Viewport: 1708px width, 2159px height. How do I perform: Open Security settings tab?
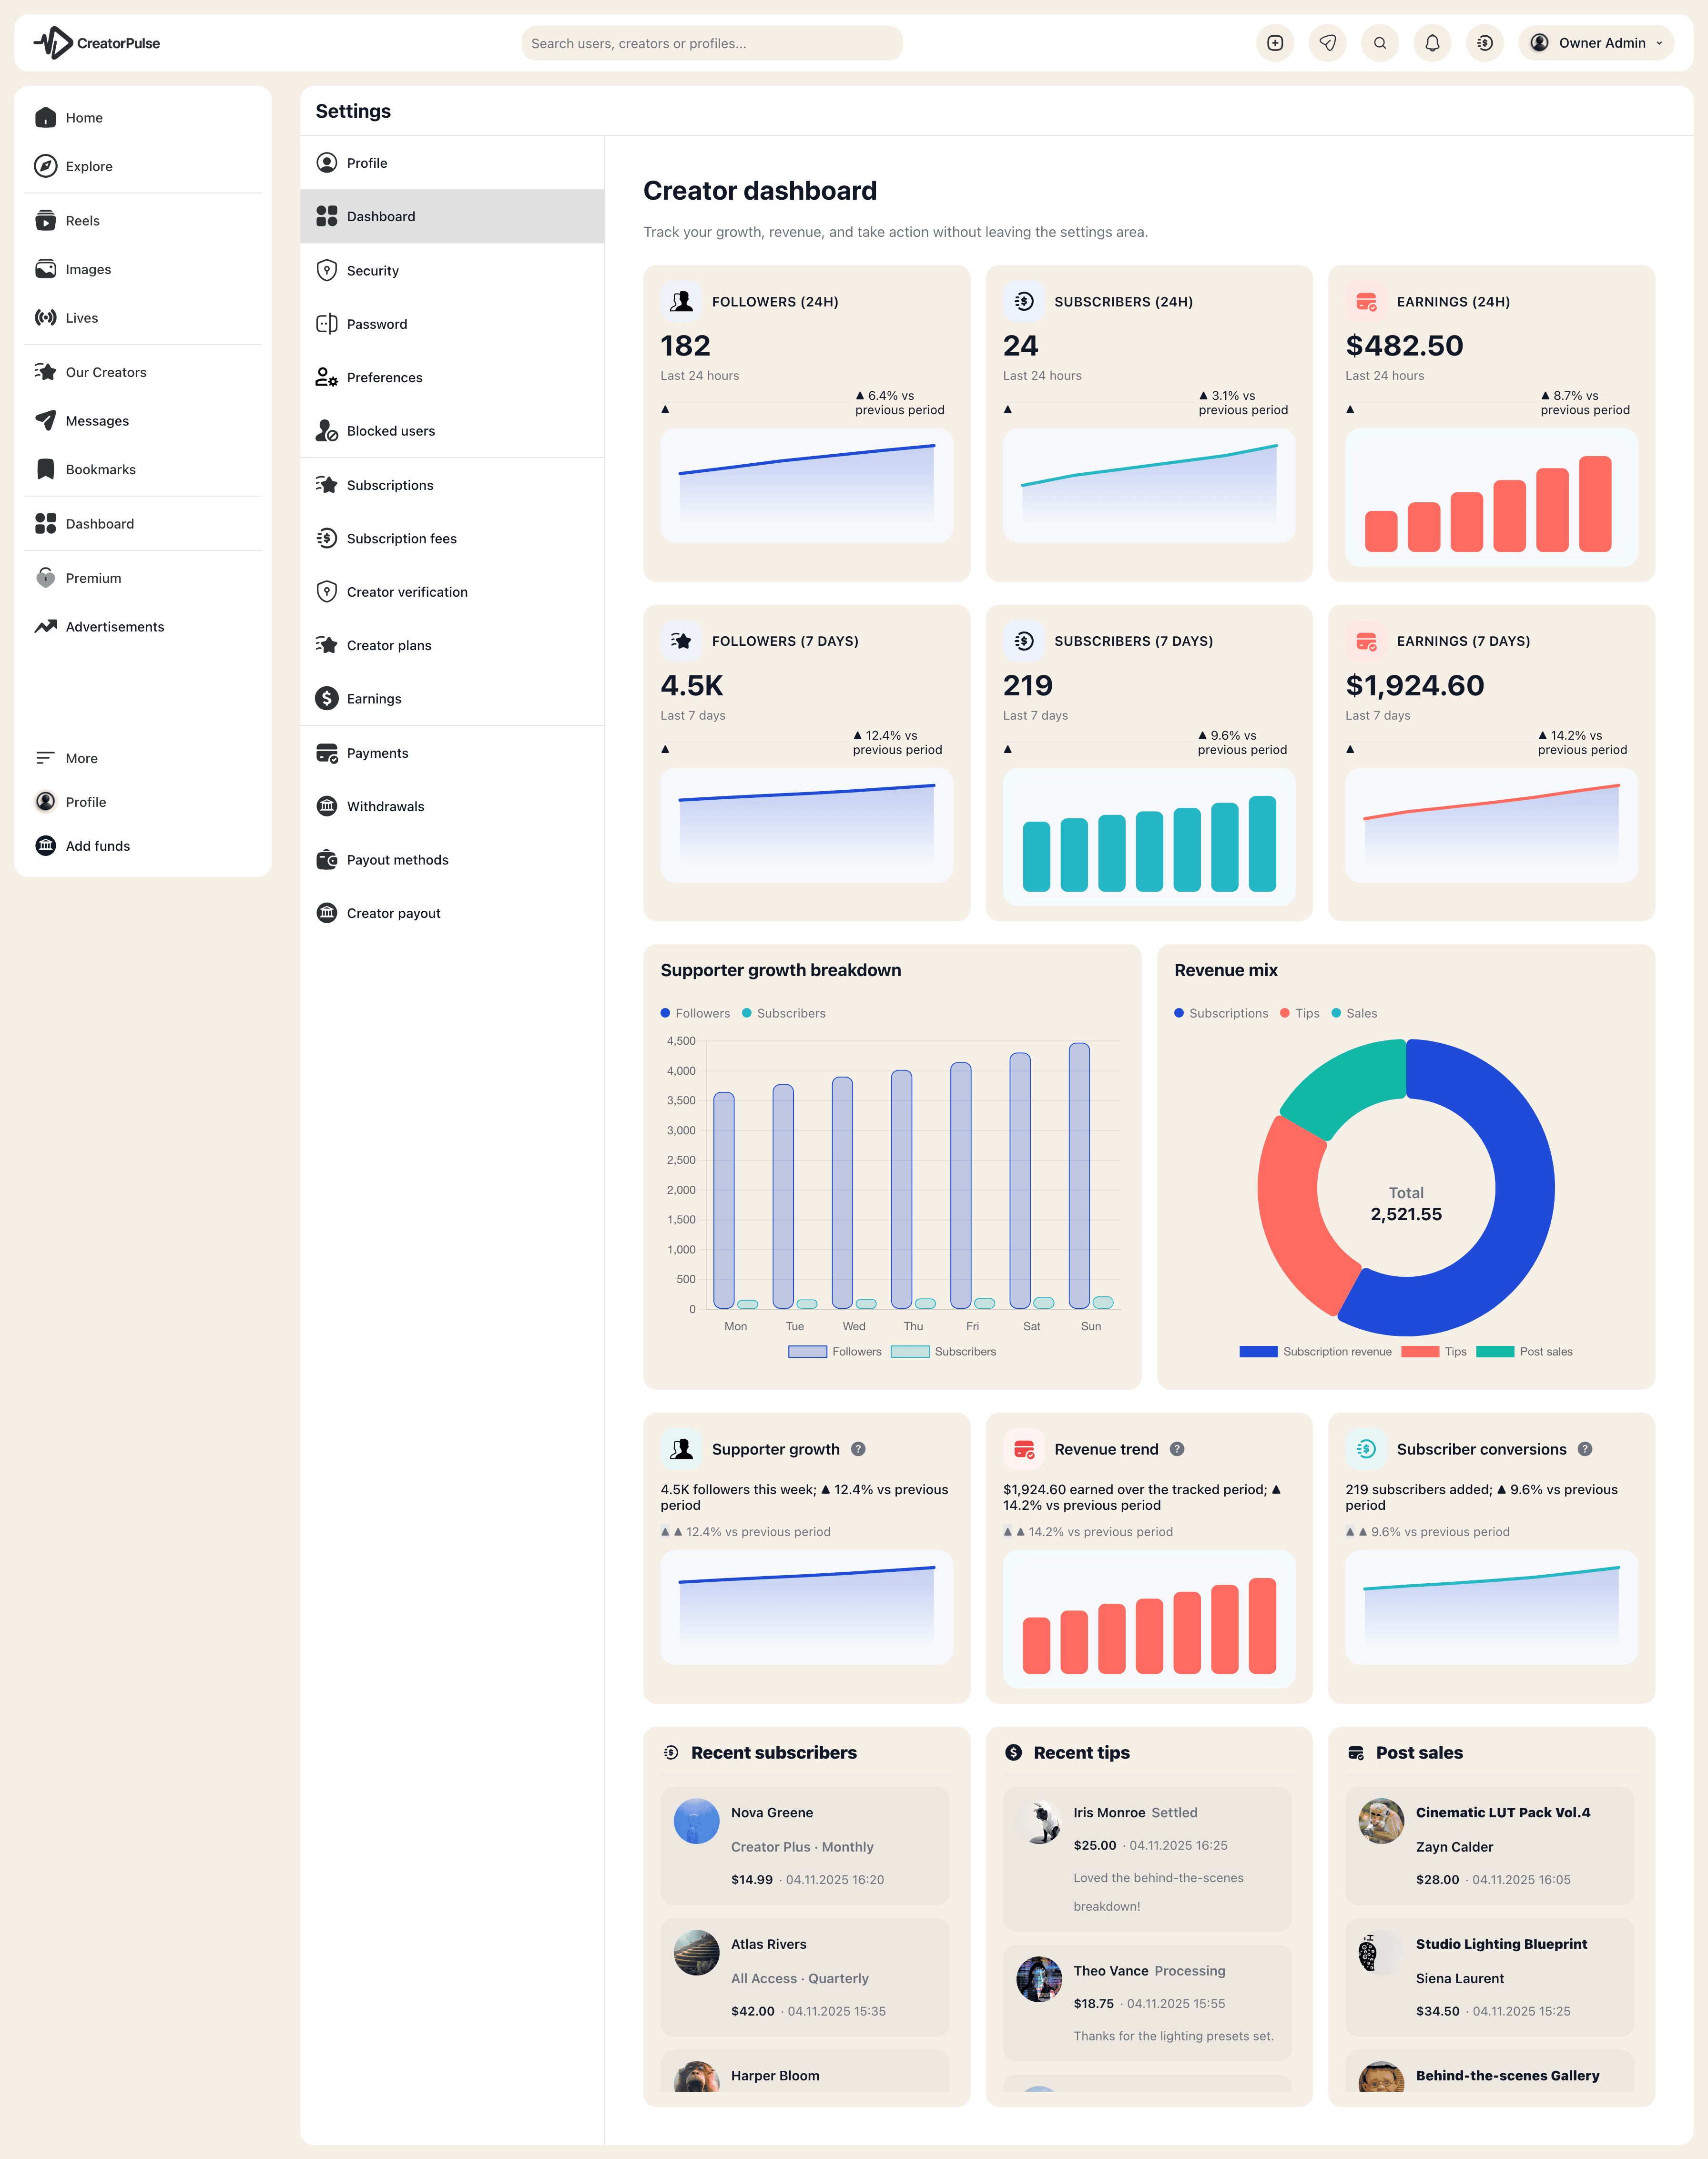click(x=372, y=271)
